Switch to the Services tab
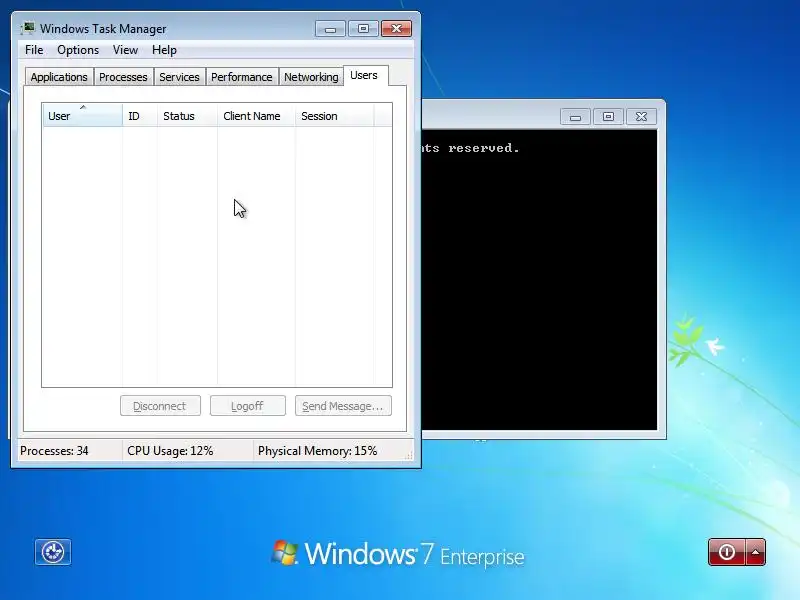This screenshot has height=600, width=800. click(x=180, y=77)
